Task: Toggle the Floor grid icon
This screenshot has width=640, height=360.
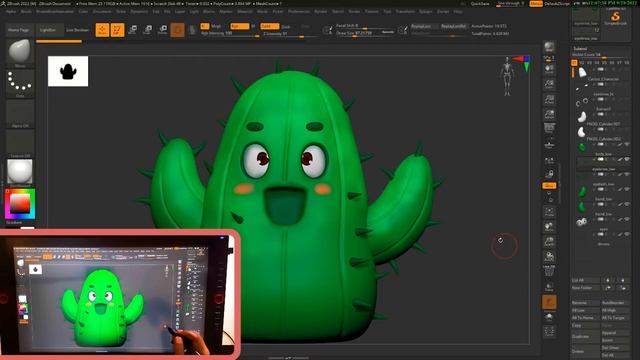Action: tap(549, 144)
